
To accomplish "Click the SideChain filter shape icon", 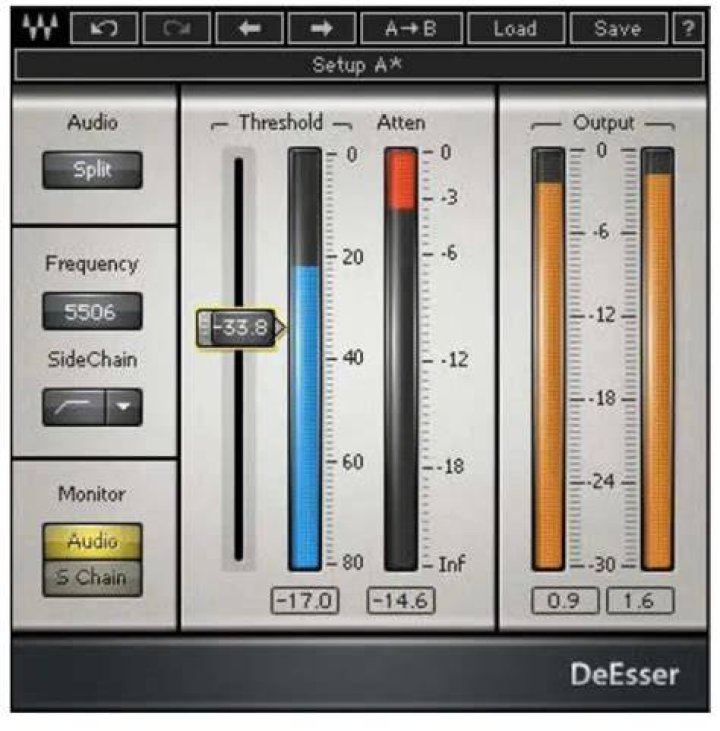I will point(74,407).
